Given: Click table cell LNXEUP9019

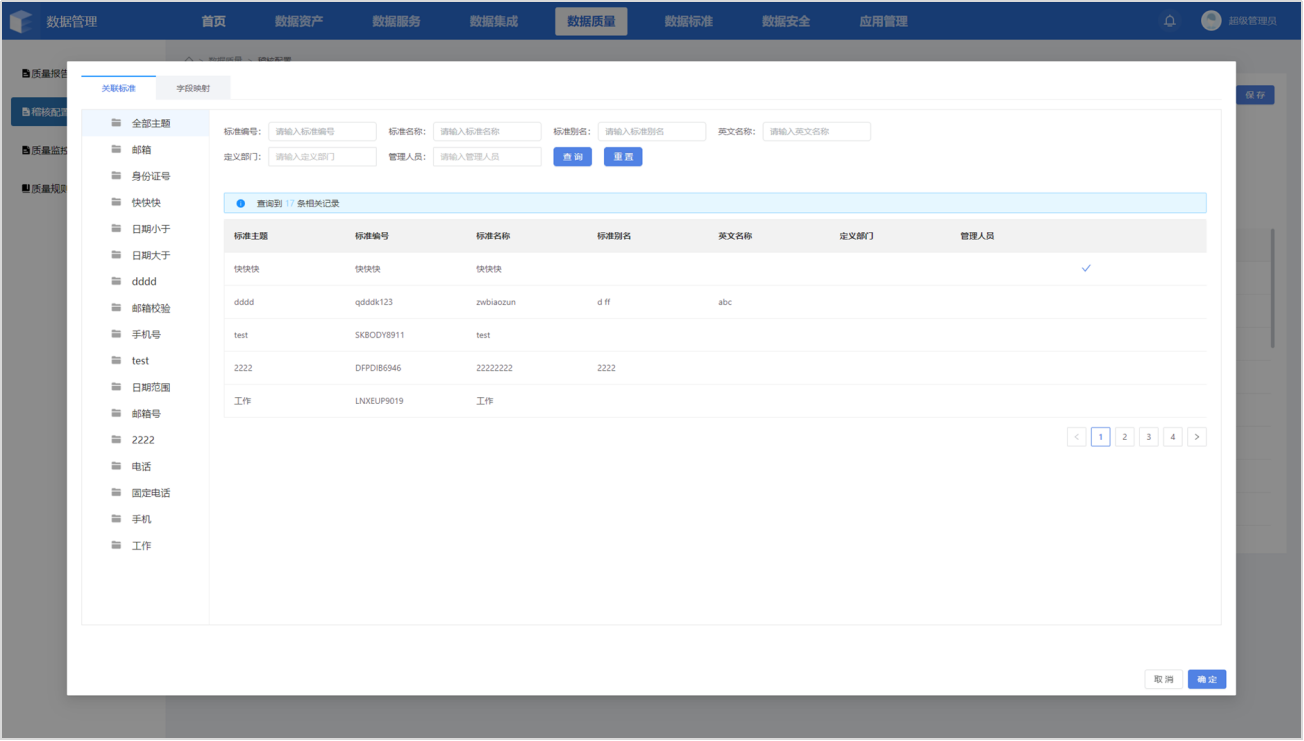Looking at the screenshot, I should 379,401.
